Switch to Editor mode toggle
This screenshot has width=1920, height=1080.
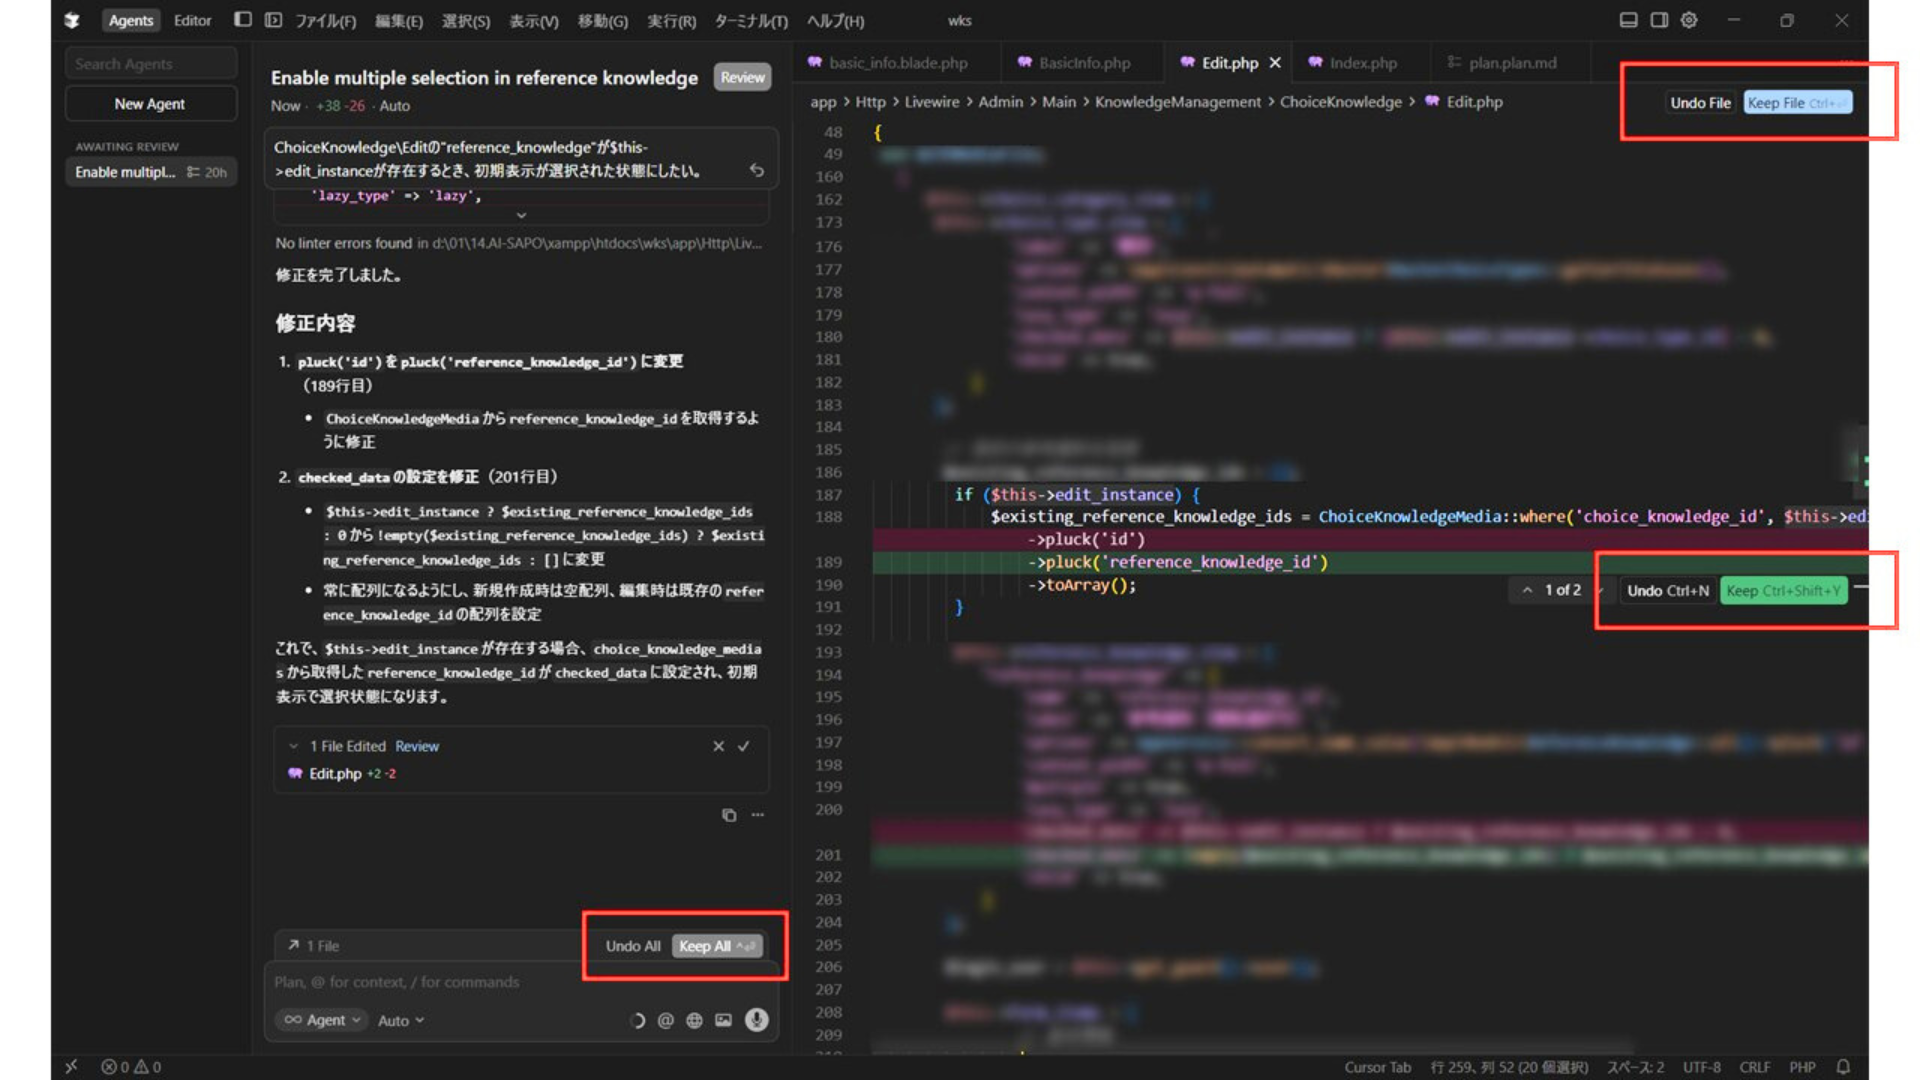tap(192, 20)
